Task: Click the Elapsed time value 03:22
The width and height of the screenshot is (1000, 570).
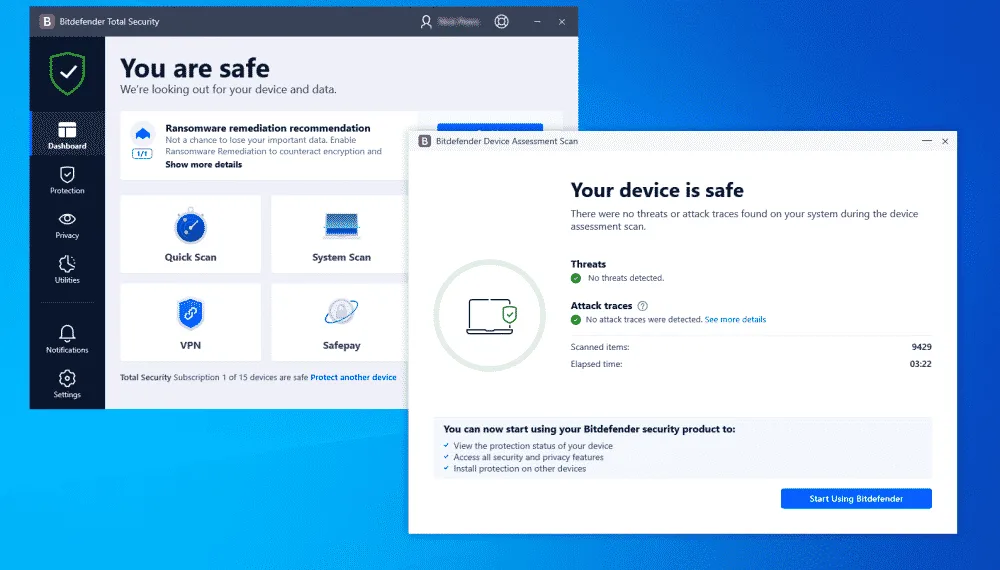Action: coord(920,364)
